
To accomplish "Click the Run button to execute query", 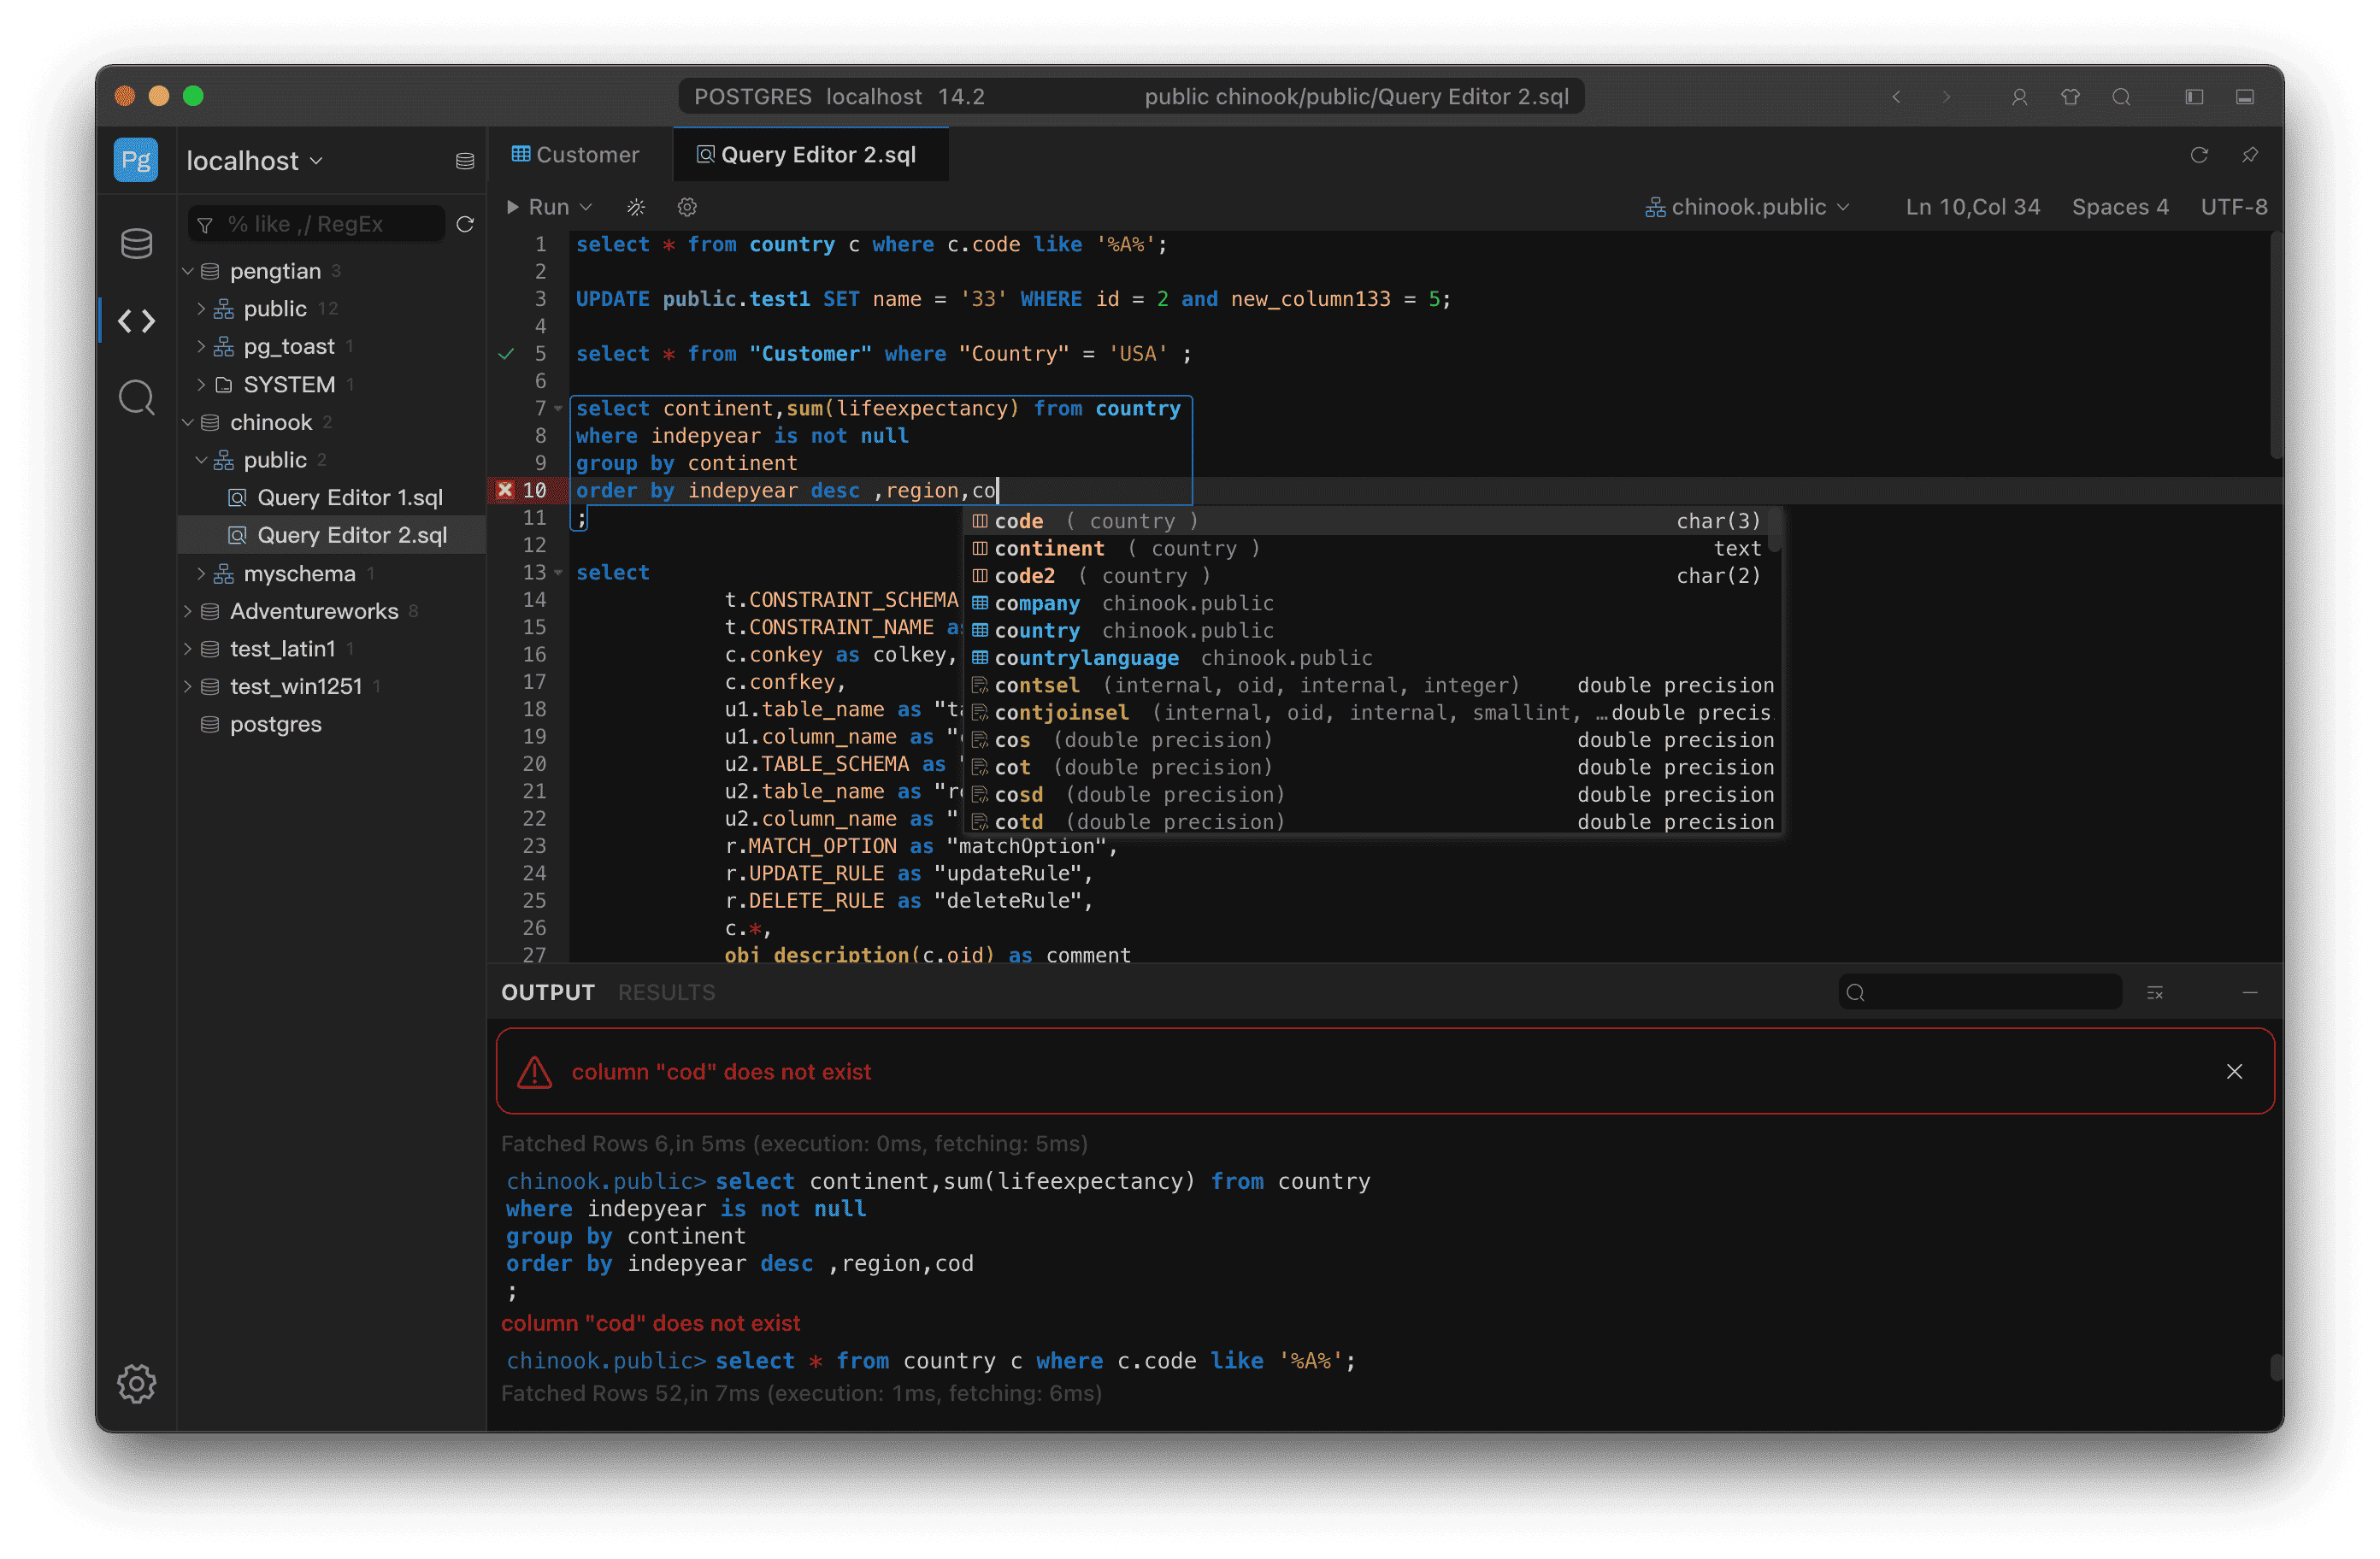I will pos(541,207).
